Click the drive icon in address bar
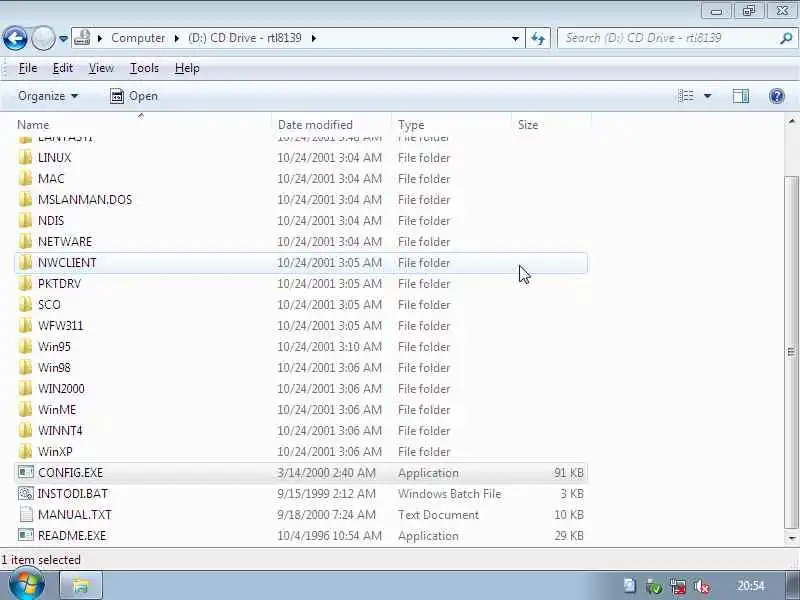The height and width of the screenshot is (600, 800). tap(82, 38)
